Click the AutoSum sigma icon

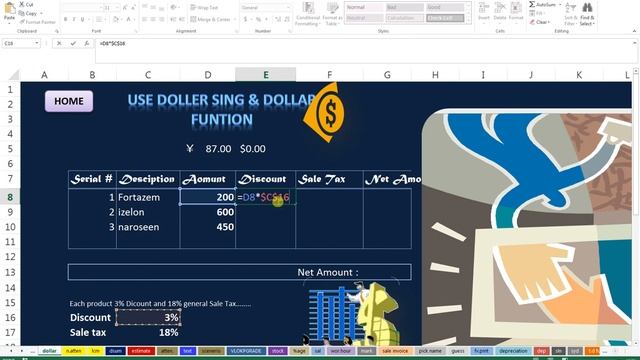(532, 4)
